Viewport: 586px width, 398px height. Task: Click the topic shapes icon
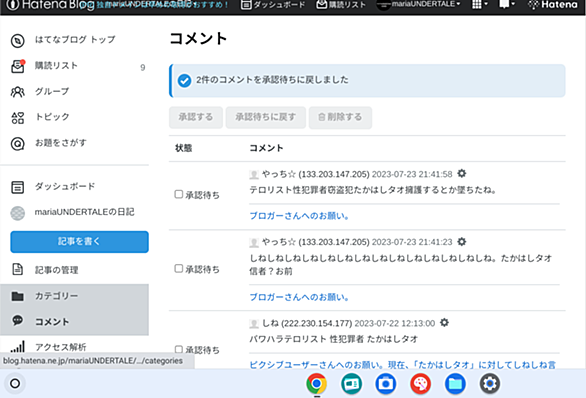pyautogui.click(x=18, y=118)
